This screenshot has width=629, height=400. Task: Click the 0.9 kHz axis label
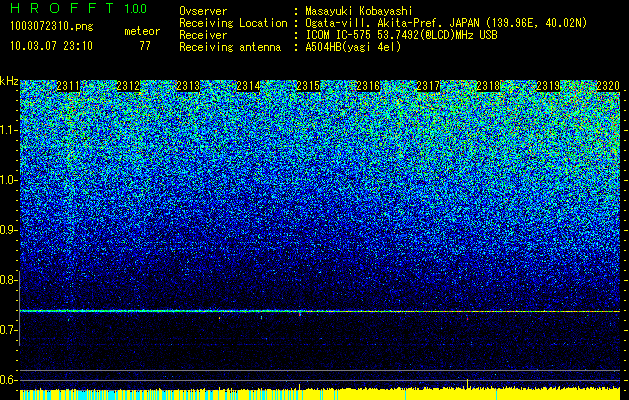(7, 230)
